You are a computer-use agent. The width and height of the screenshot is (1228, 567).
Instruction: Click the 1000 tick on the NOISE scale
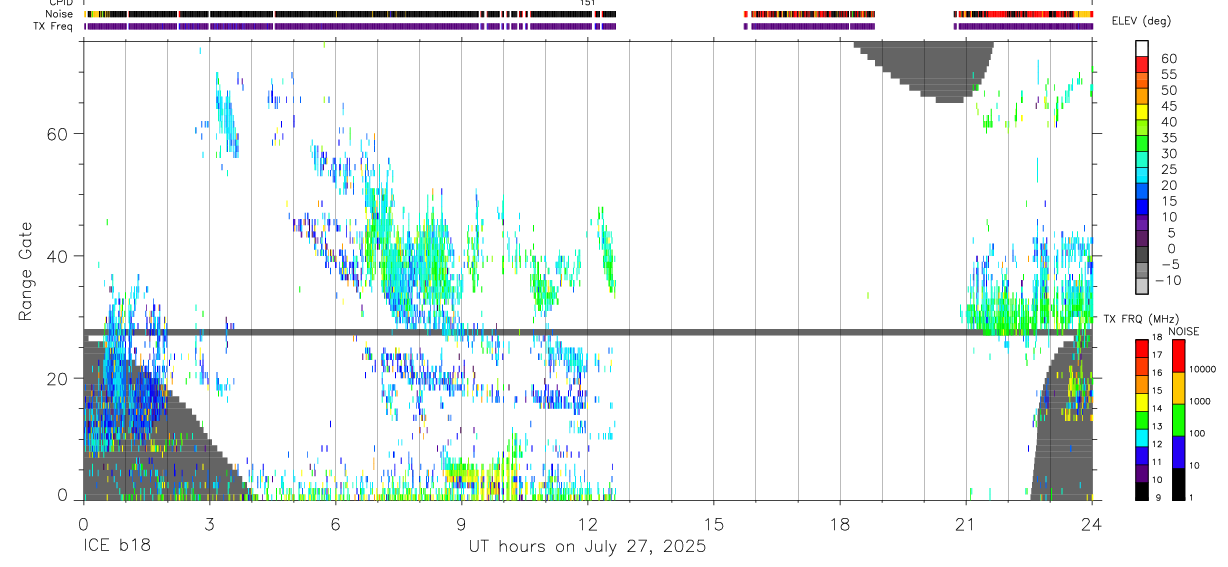point(1201,401)
